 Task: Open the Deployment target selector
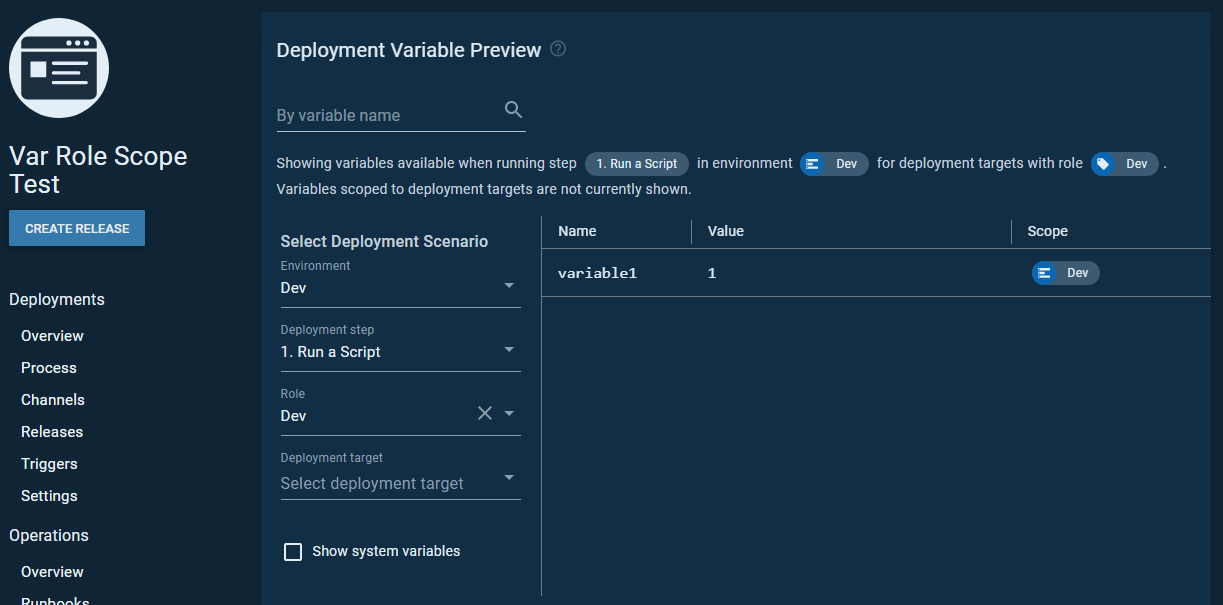tap(400, 482)
